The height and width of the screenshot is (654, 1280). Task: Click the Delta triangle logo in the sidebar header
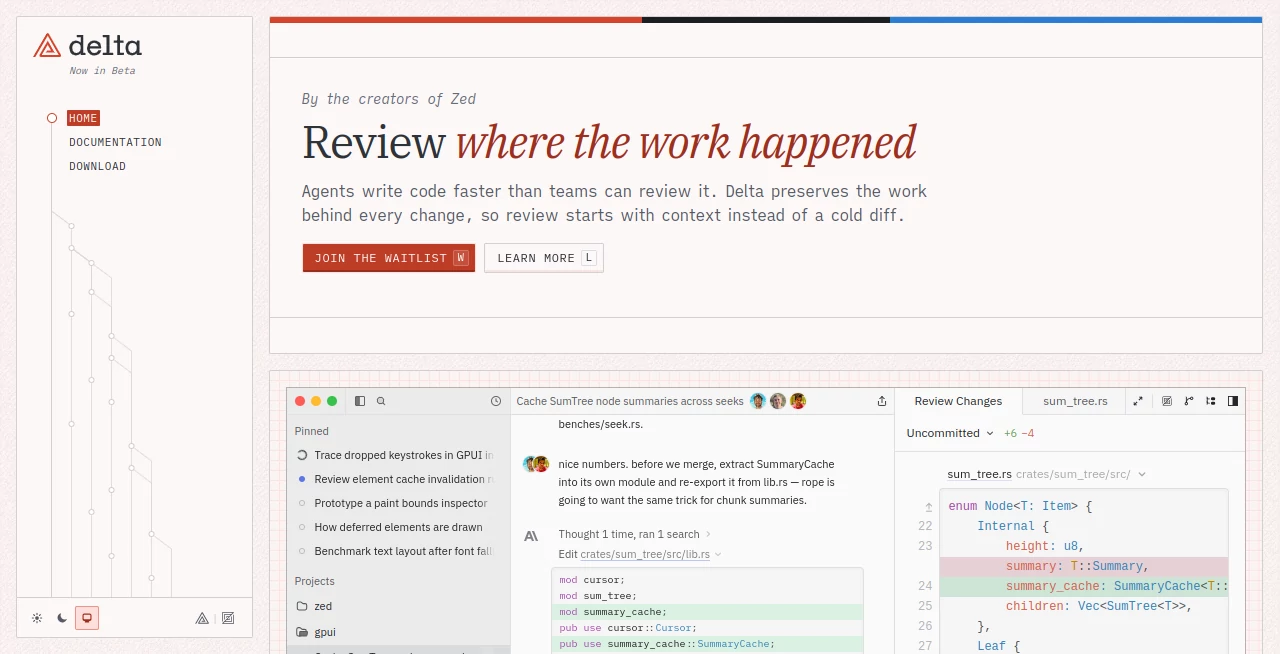[47, 45]
